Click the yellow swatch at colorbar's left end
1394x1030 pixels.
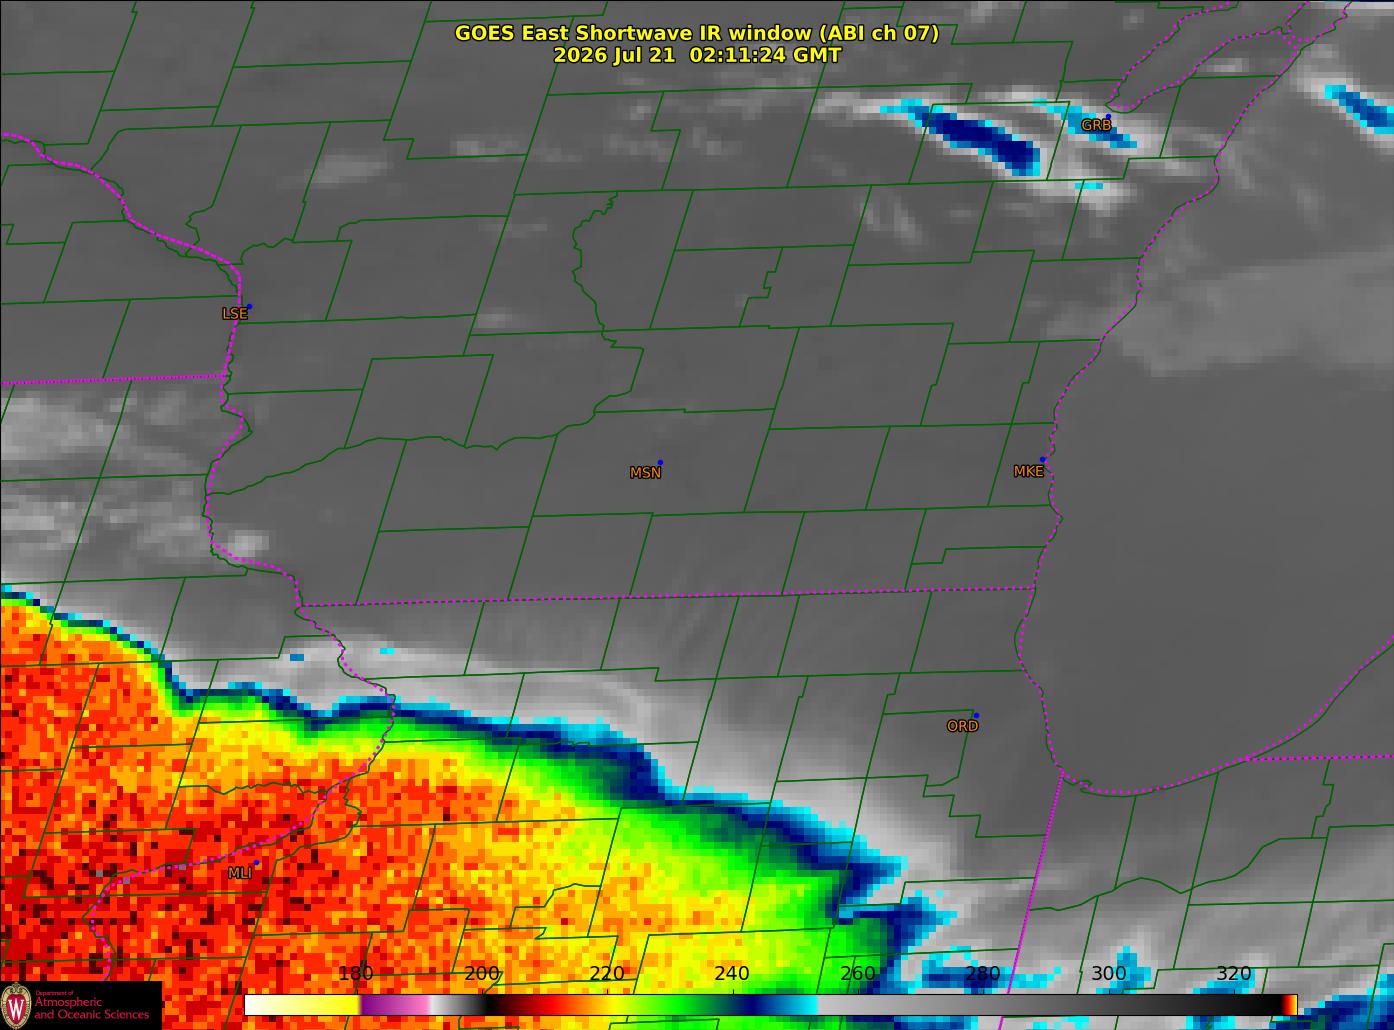click(x=302, y=1004)
